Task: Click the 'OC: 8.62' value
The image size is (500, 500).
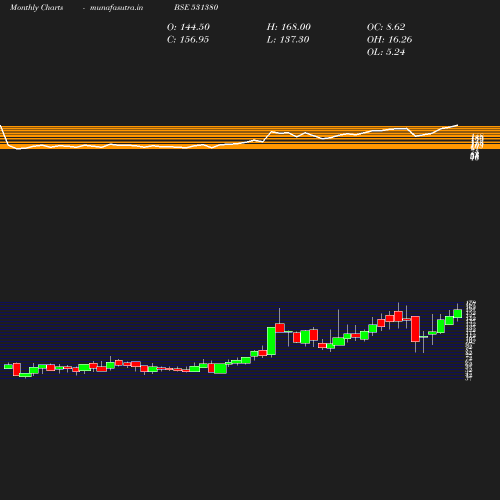Action: [386, 27]
